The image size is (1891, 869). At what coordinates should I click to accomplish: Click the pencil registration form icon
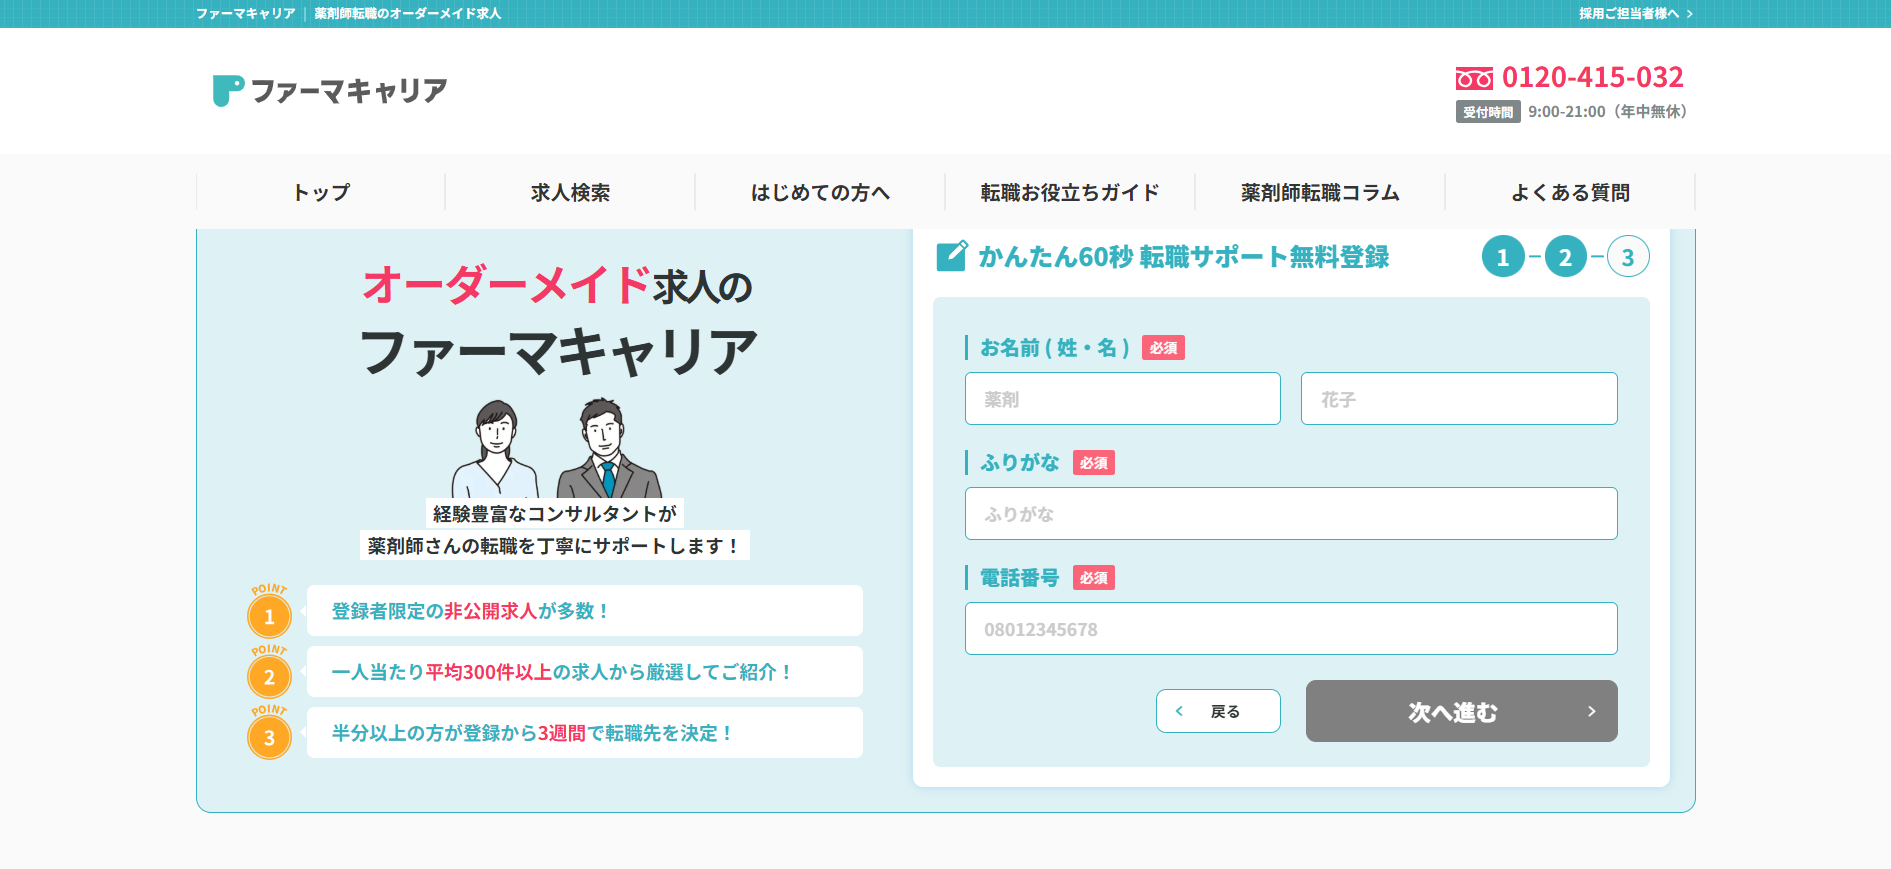tap(952, 256)
